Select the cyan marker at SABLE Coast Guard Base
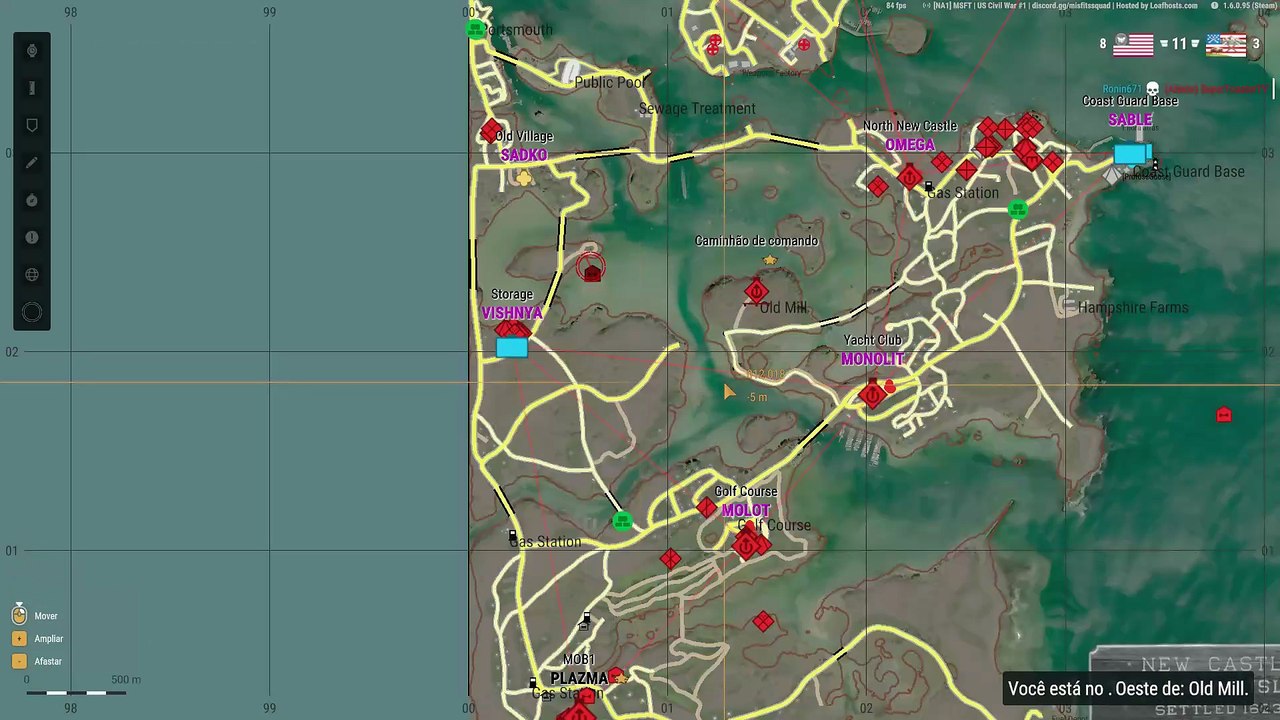 1131,154
